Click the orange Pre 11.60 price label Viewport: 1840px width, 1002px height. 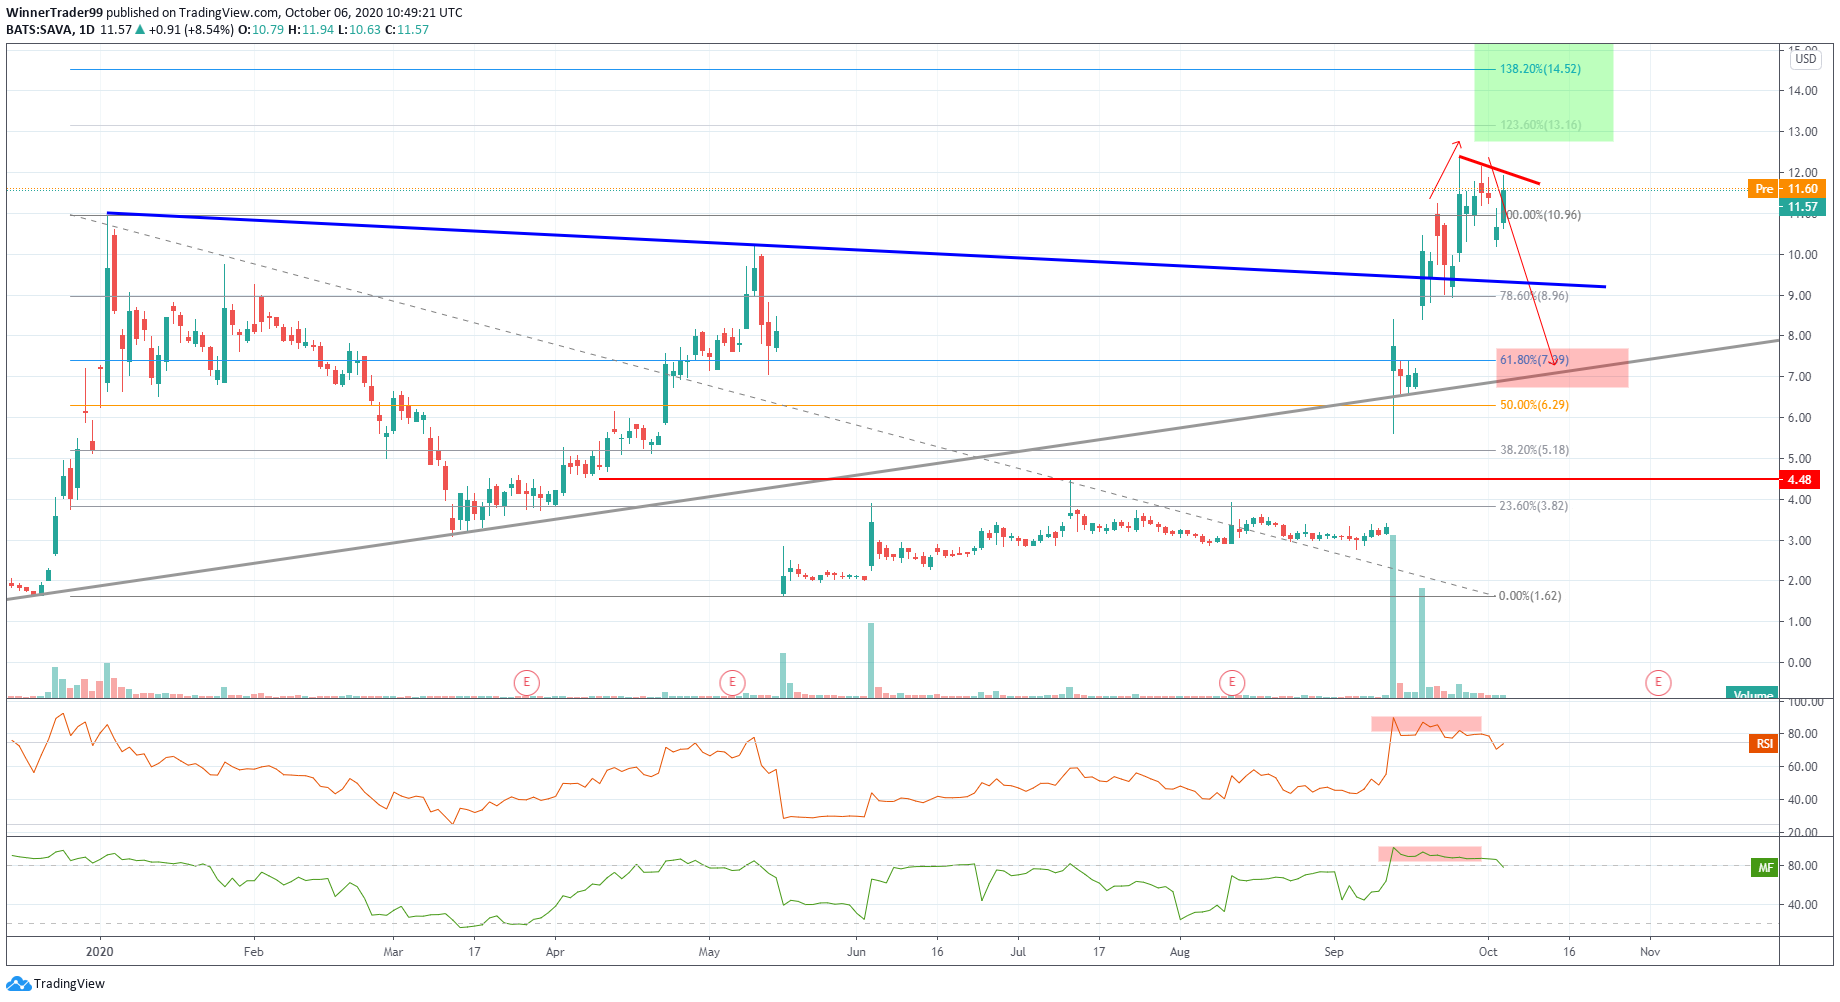pyautogui.click(x=1786, y=189)
